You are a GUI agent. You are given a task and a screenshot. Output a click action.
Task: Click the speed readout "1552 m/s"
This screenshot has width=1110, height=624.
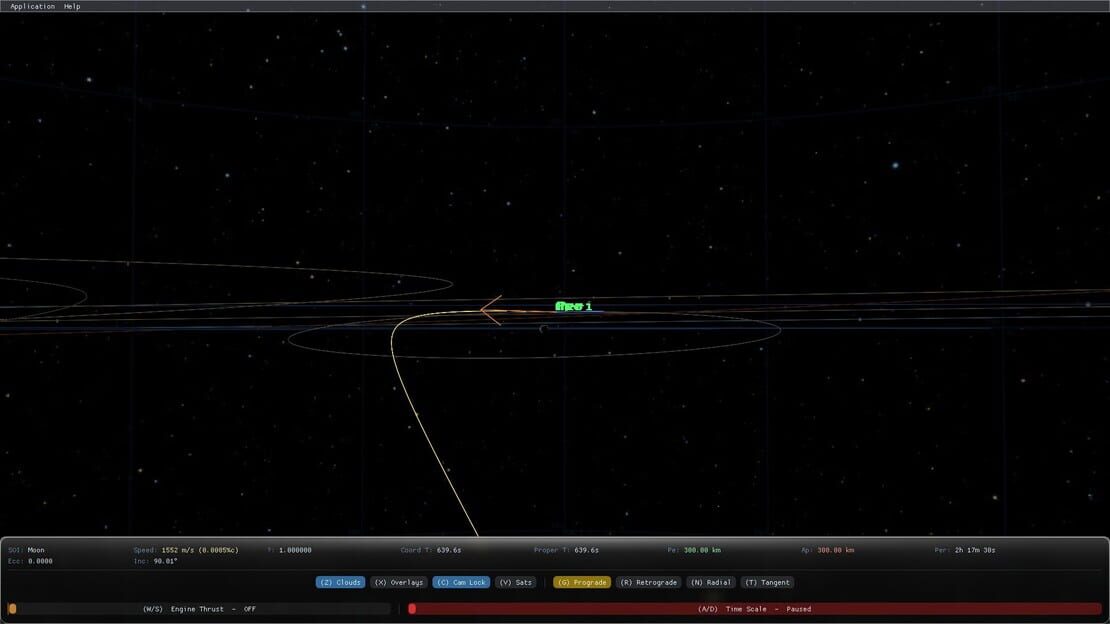point(178,550)
